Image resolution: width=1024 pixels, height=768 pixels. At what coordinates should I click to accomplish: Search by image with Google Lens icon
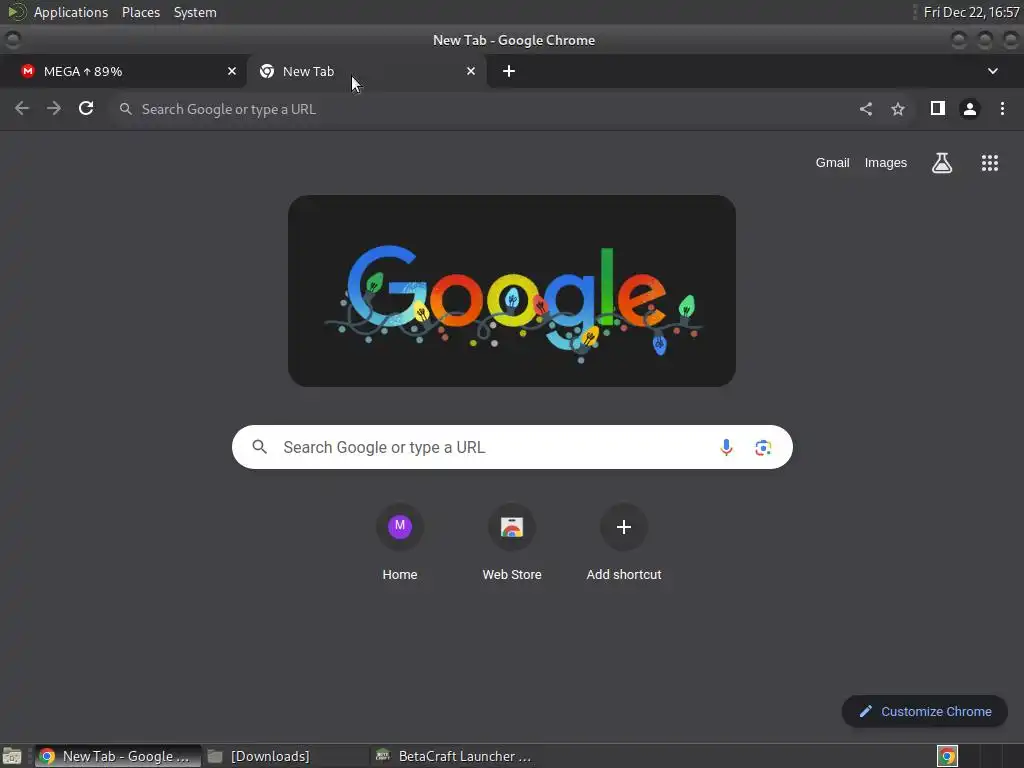click(x=763, y=447)
